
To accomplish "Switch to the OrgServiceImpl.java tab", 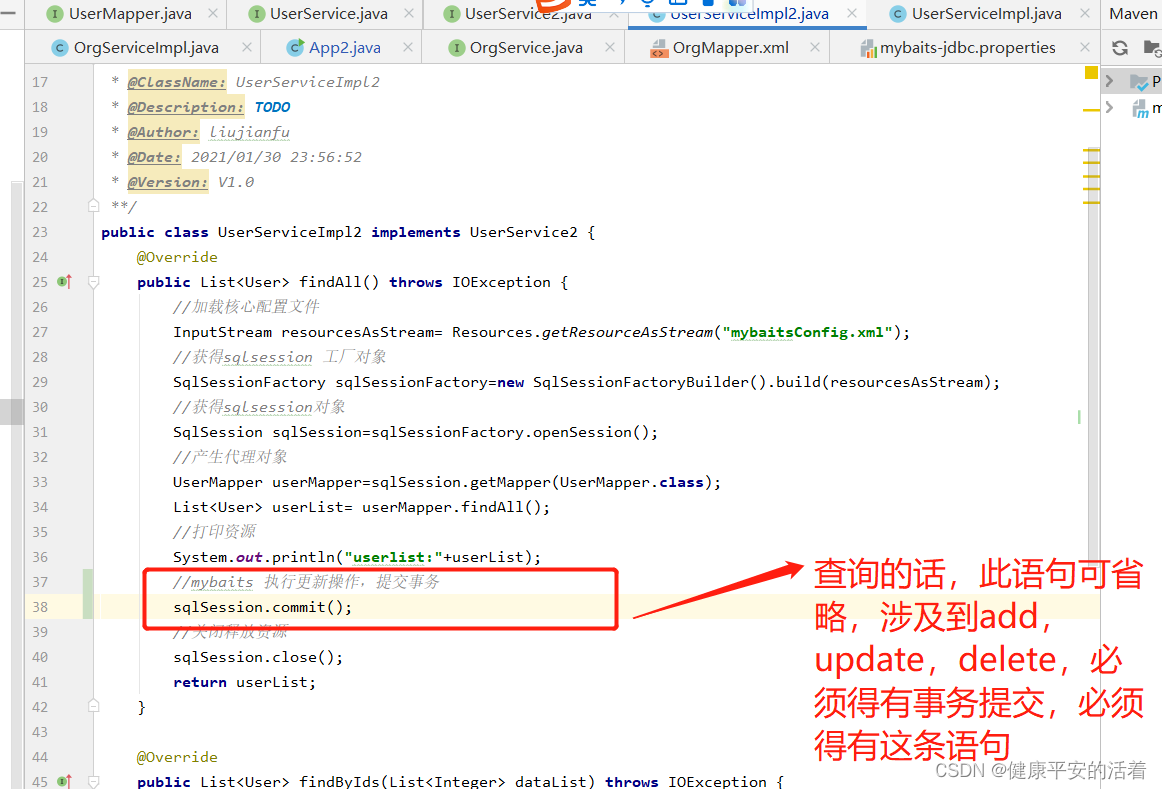I will point(143,47).
